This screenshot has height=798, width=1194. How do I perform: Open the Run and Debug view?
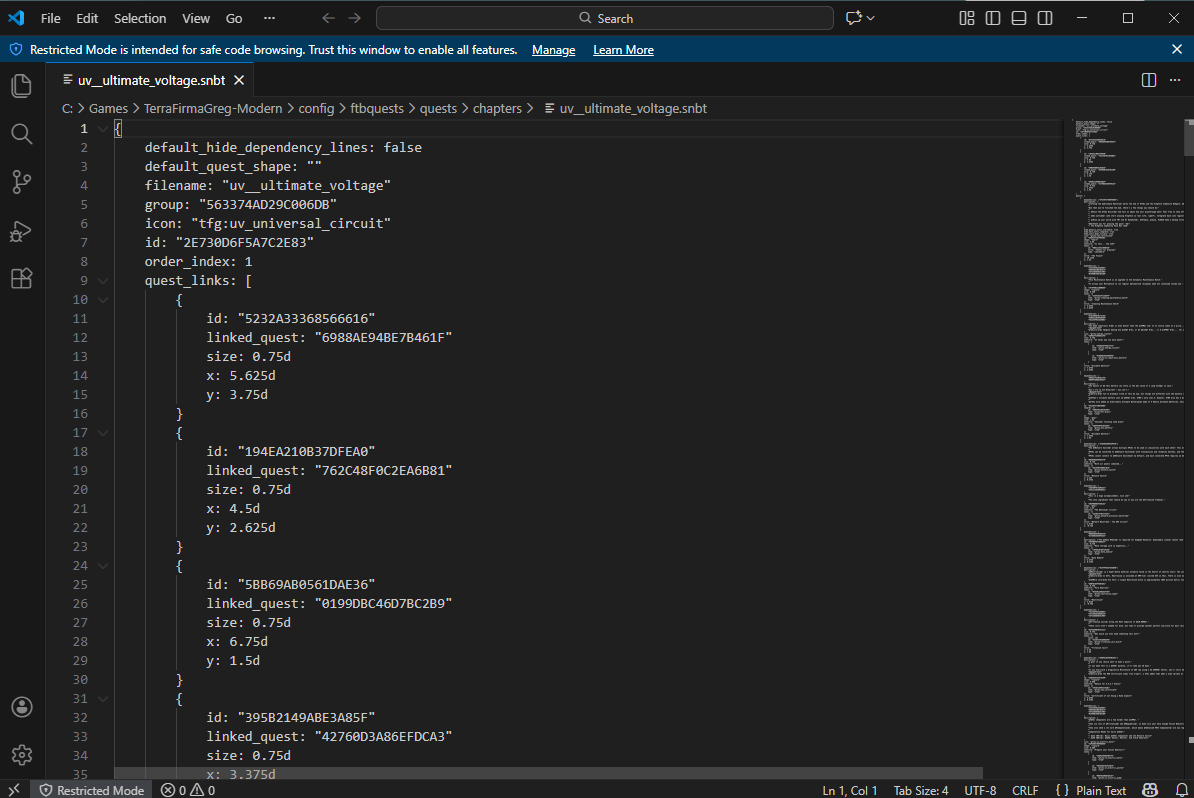tap(21, 231)
